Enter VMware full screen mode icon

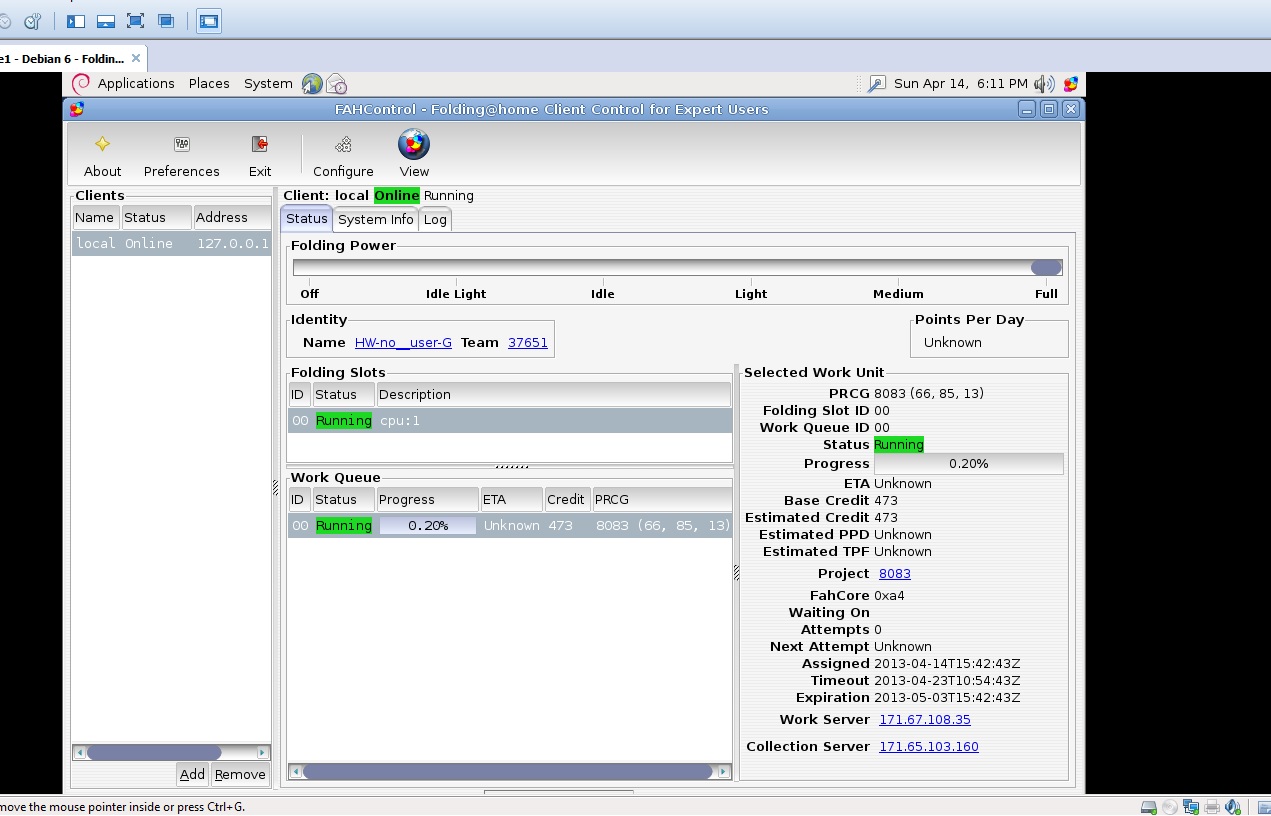point(136,21)
